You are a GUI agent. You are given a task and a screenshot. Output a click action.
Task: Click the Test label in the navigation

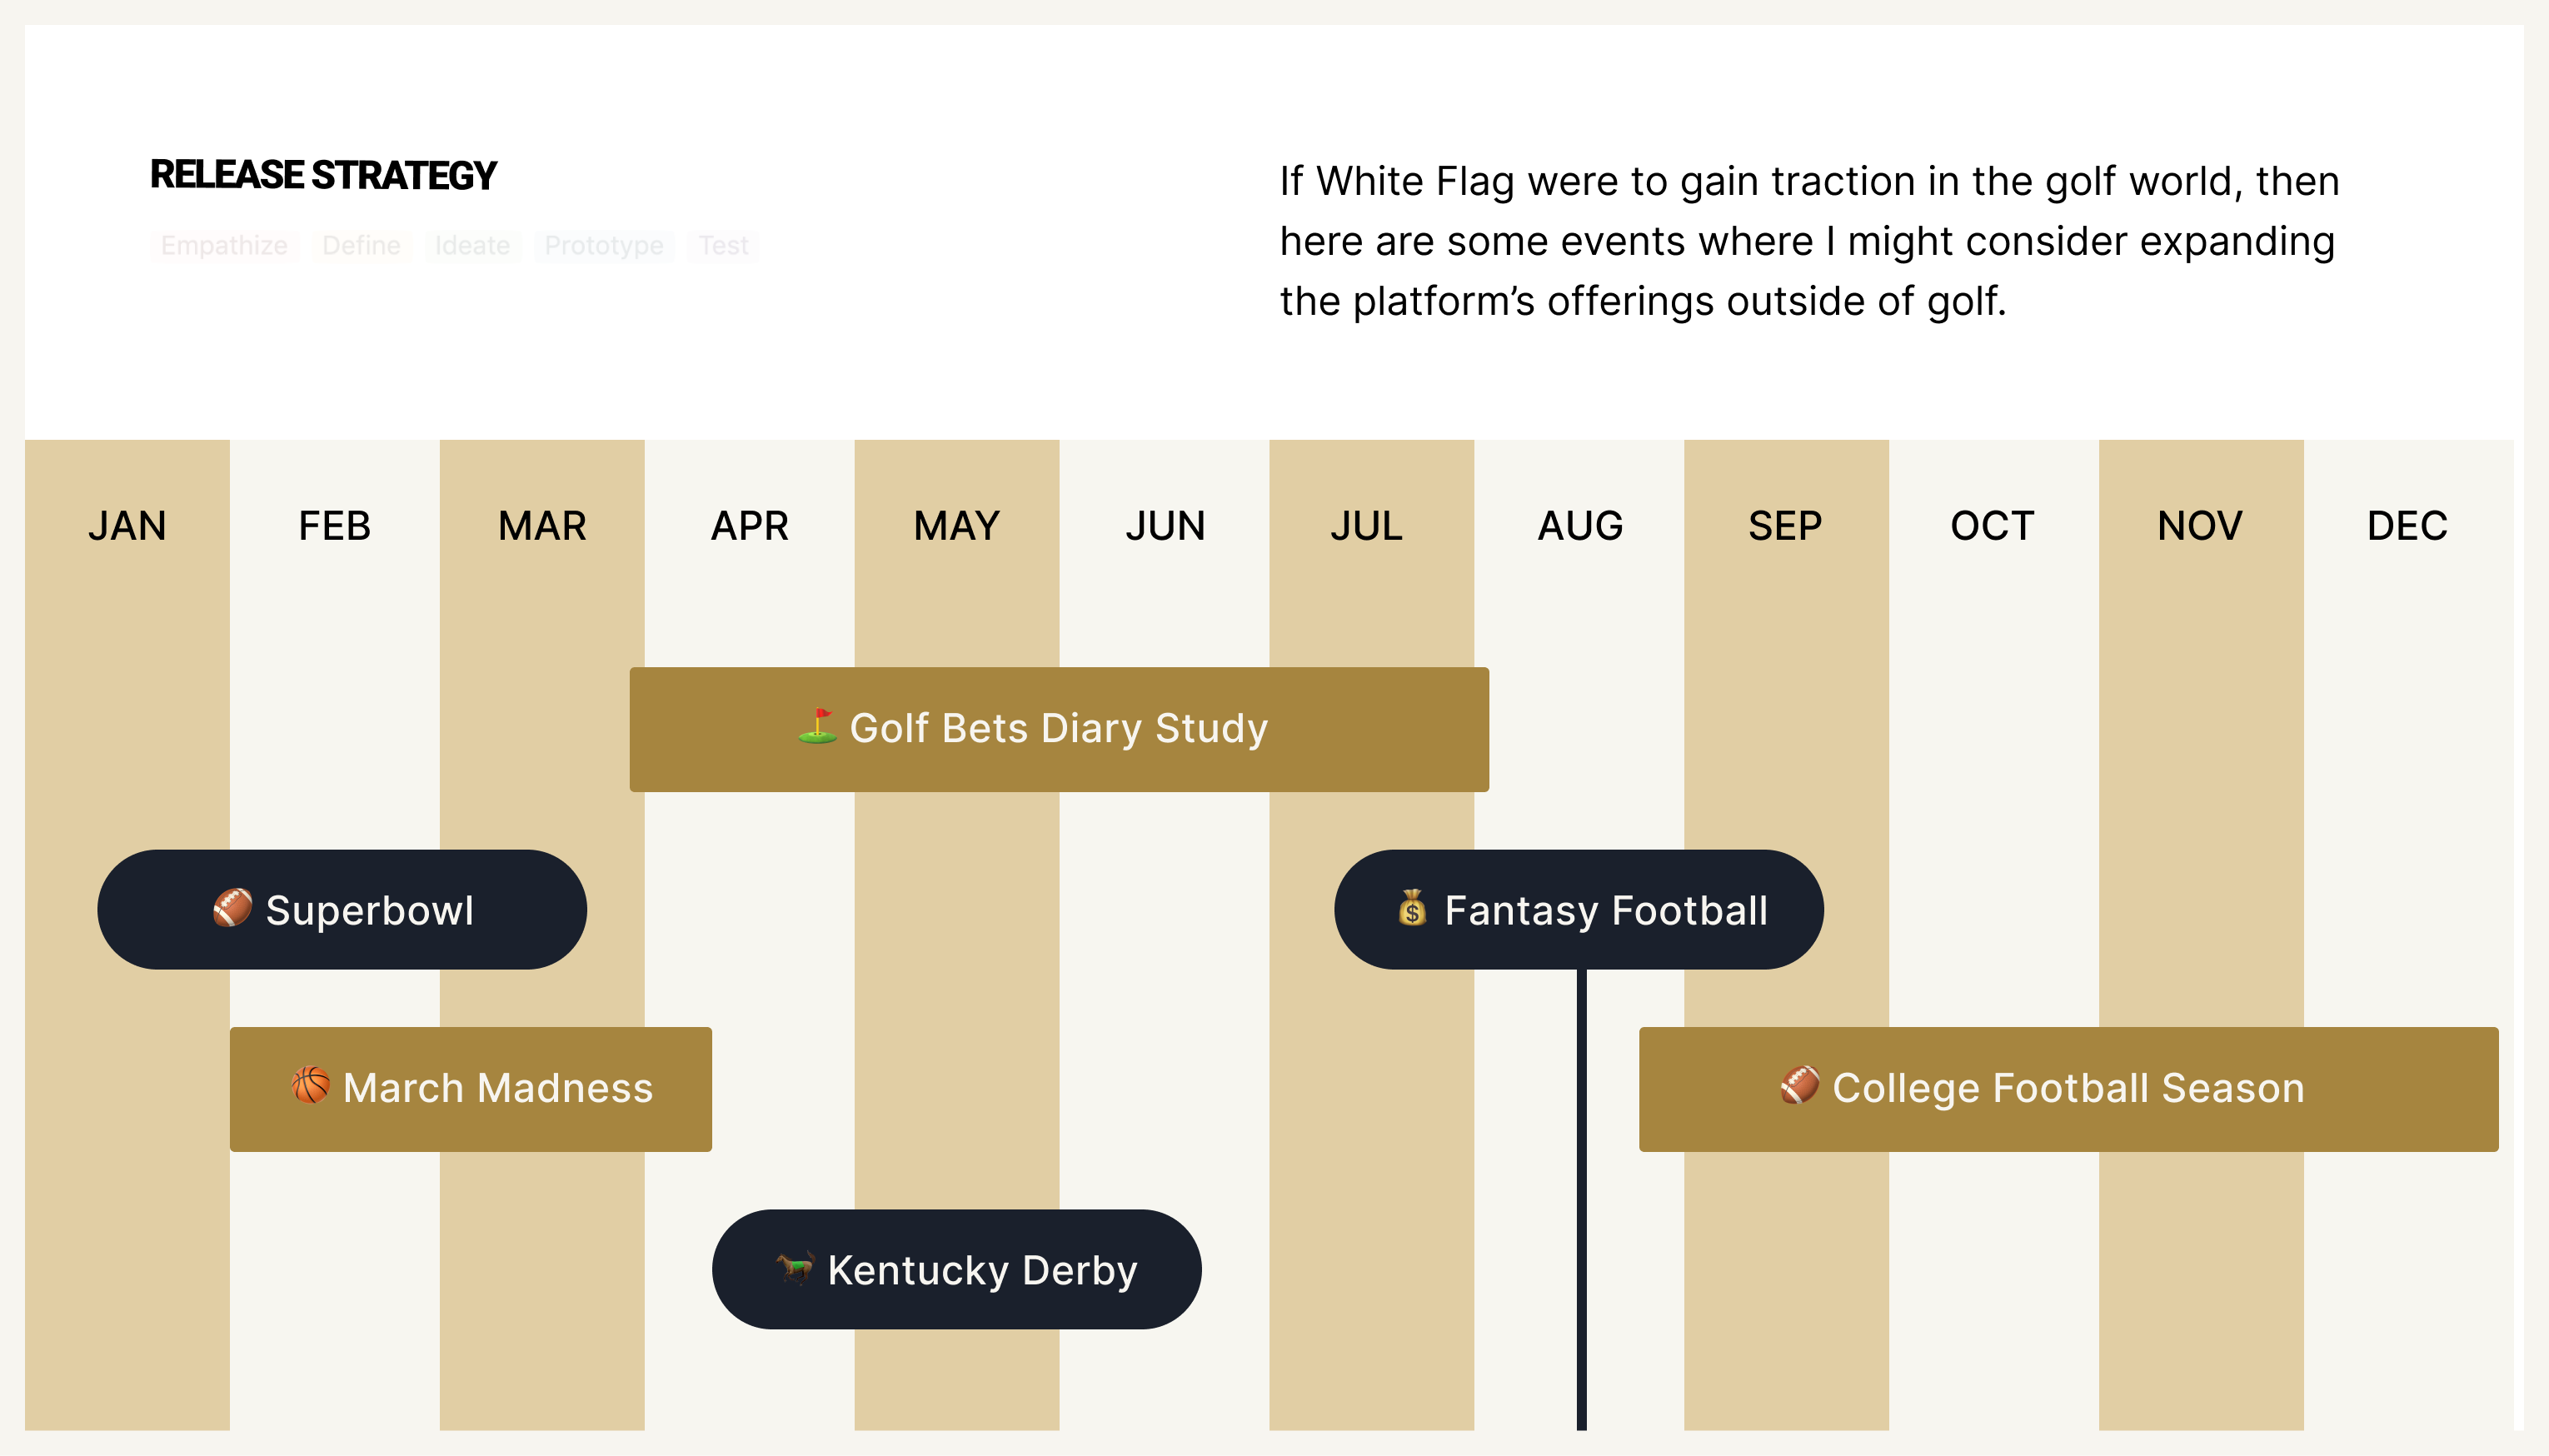pyautogui.click(x=721, y=245)
